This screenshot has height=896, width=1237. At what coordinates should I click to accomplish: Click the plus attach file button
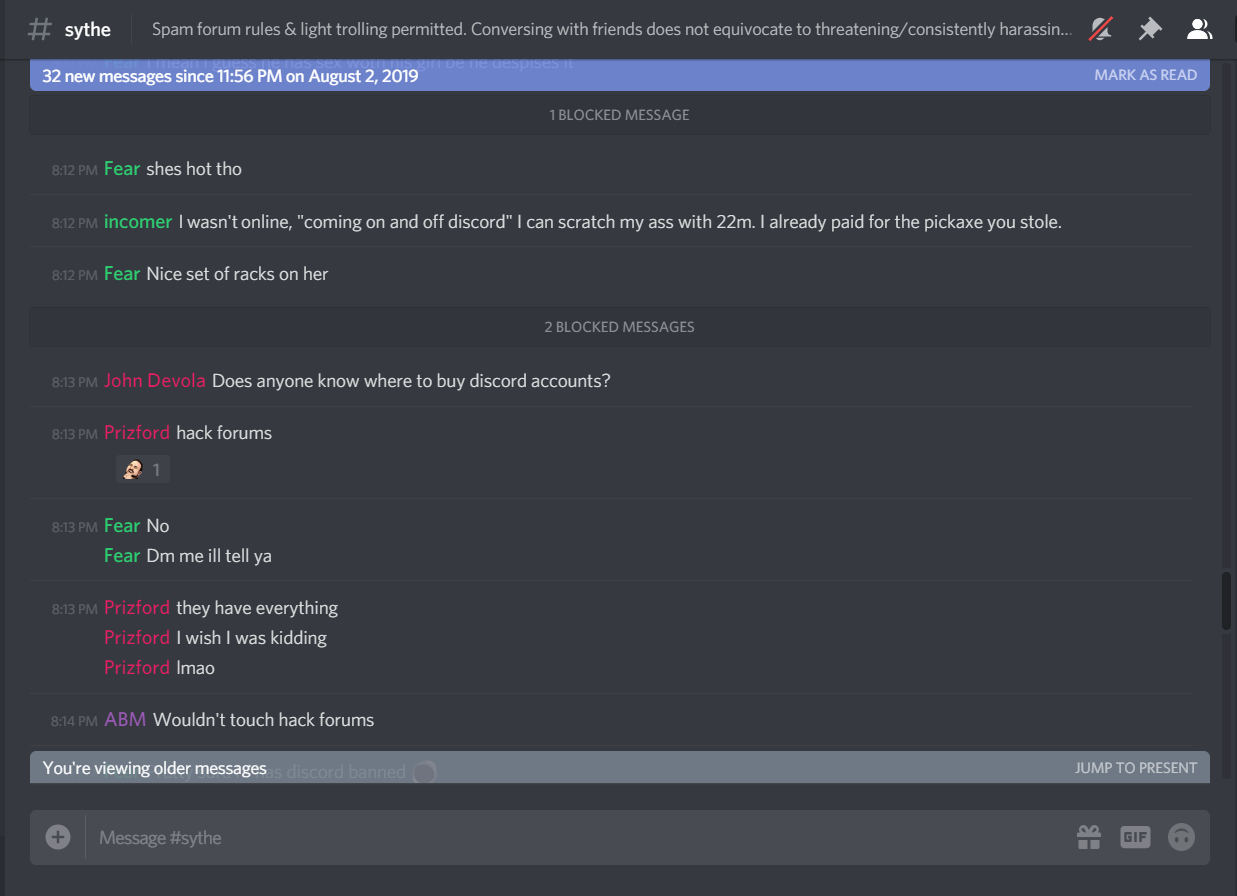pos(58,837)
